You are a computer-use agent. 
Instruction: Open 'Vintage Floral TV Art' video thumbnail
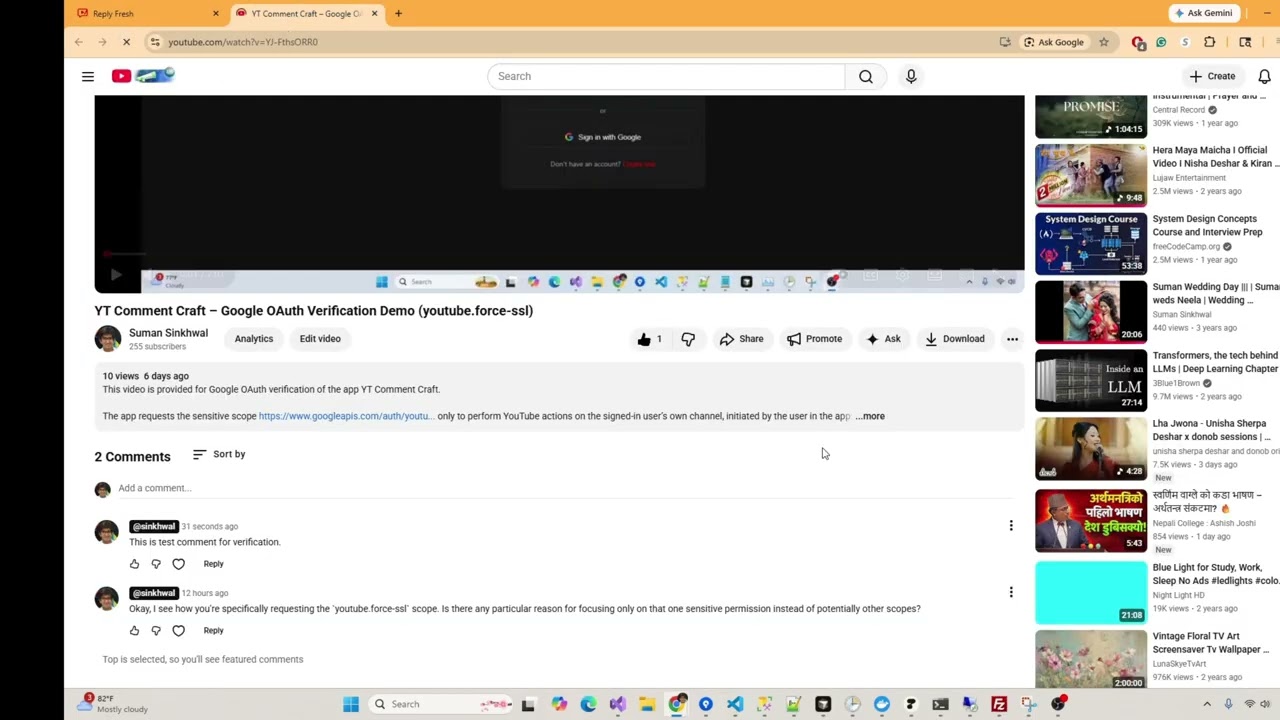point(1091,659)
